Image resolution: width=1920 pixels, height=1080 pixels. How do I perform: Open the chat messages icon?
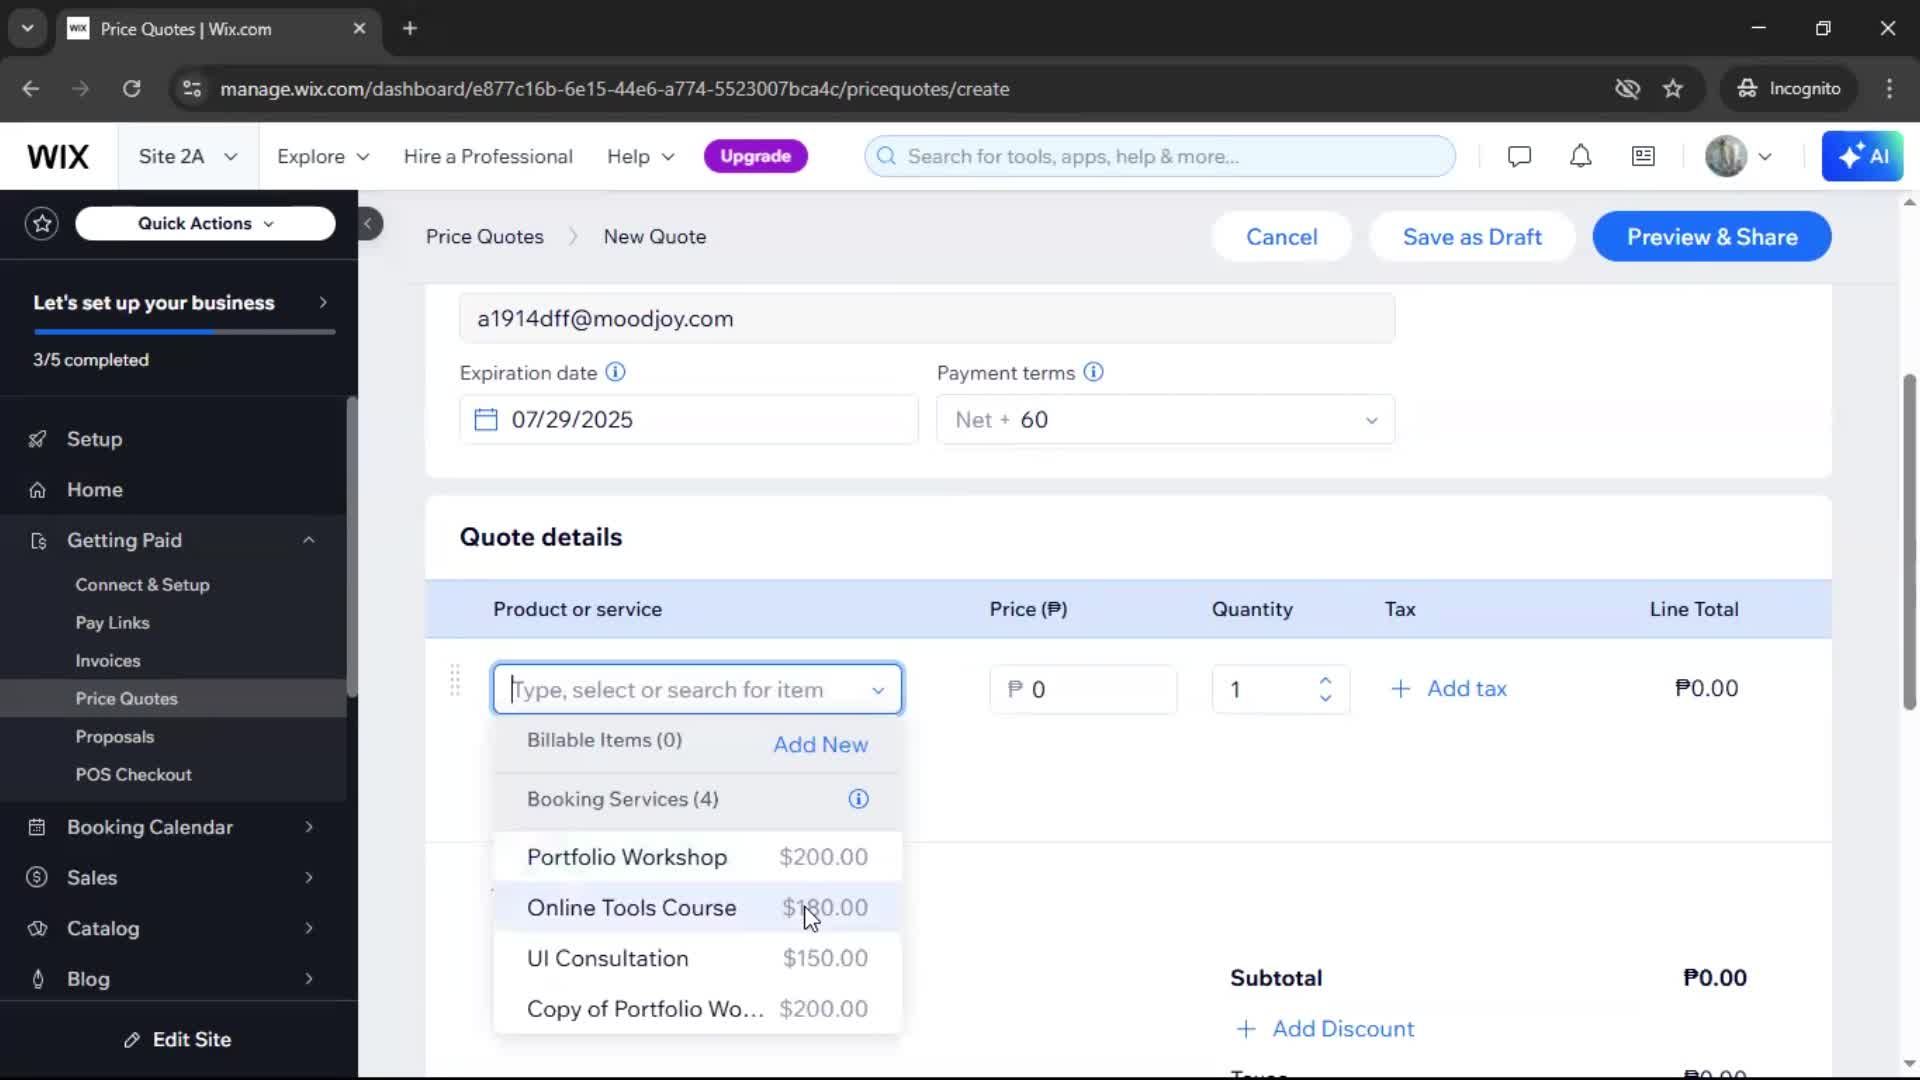[x=1519, y=156]
